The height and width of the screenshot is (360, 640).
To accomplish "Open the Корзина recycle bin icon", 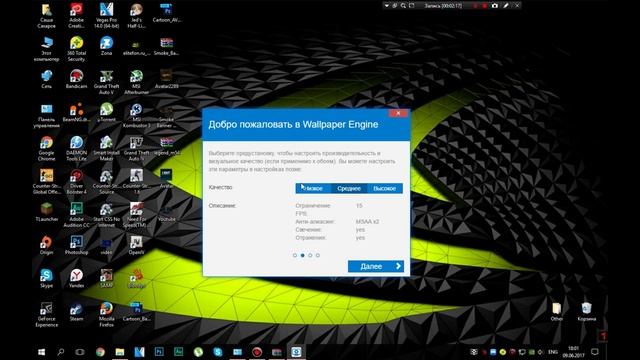I will click(587, 311).
